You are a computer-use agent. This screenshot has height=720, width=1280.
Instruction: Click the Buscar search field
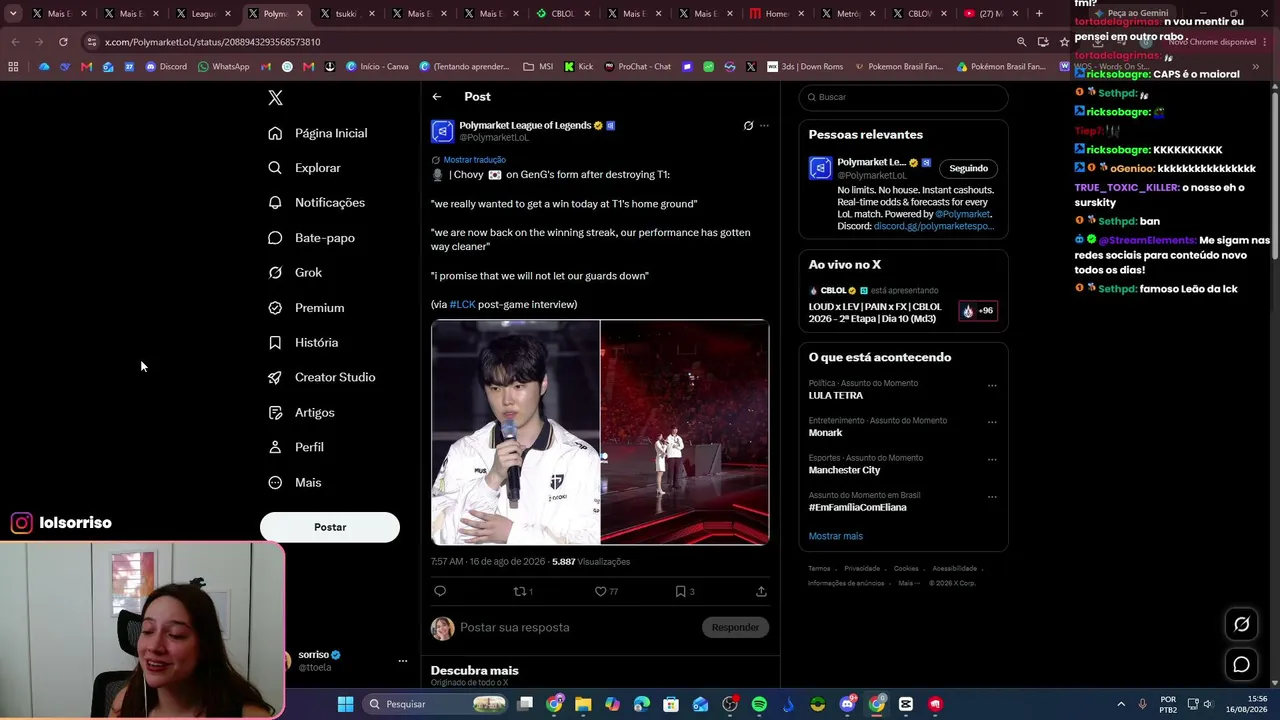[903, 97]
